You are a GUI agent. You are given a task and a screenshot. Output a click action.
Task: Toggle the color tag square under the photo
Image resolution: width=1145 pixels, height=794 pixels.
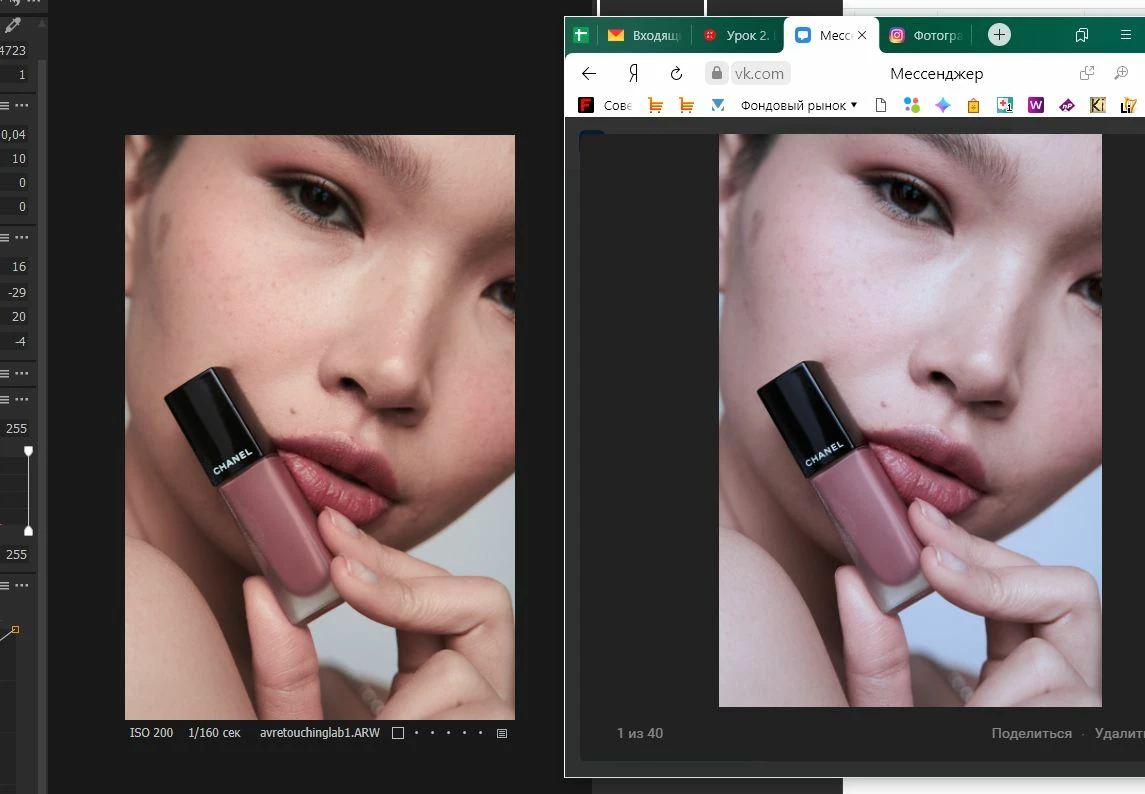point(398,733)
